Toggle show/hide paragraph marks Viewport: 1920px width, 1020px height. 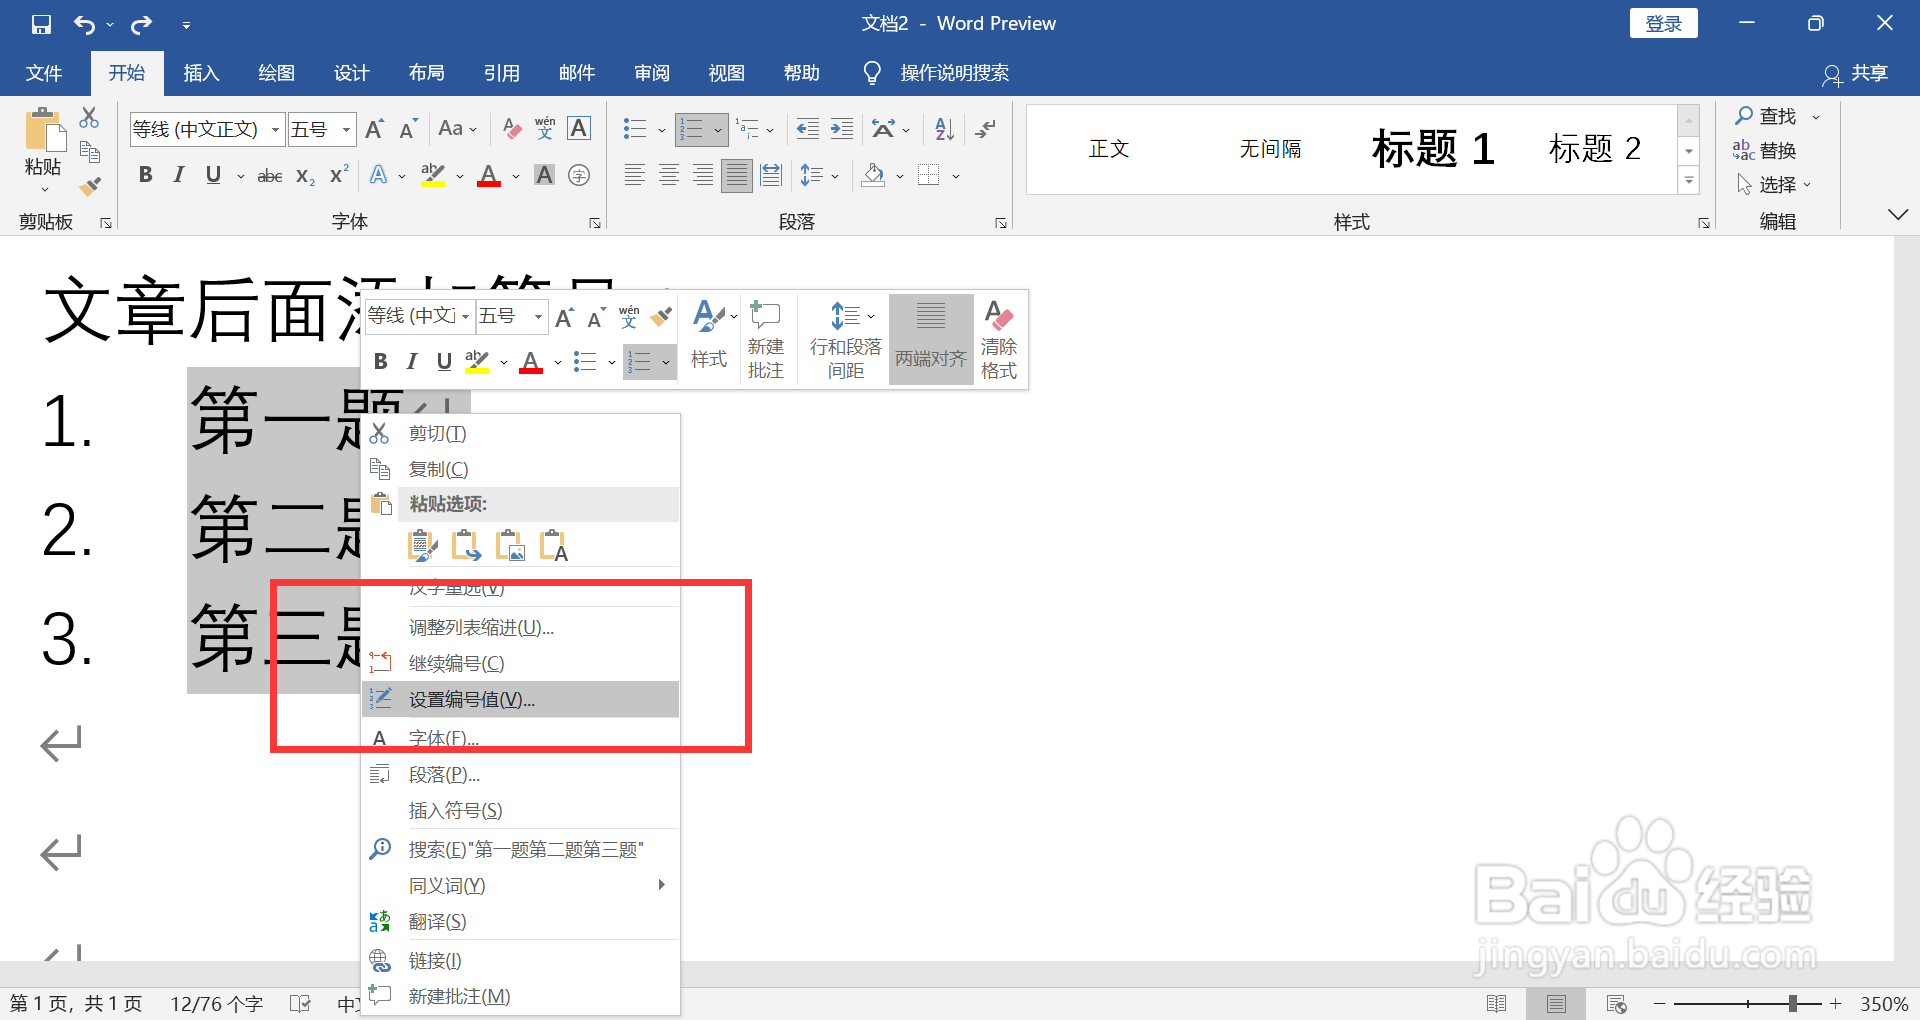985,129
